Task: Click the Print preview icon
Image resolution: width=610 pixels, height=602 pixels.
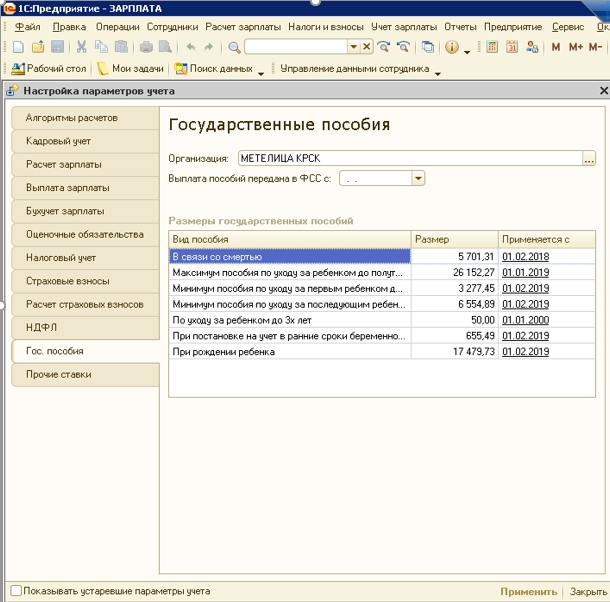Action: [165, 47]
